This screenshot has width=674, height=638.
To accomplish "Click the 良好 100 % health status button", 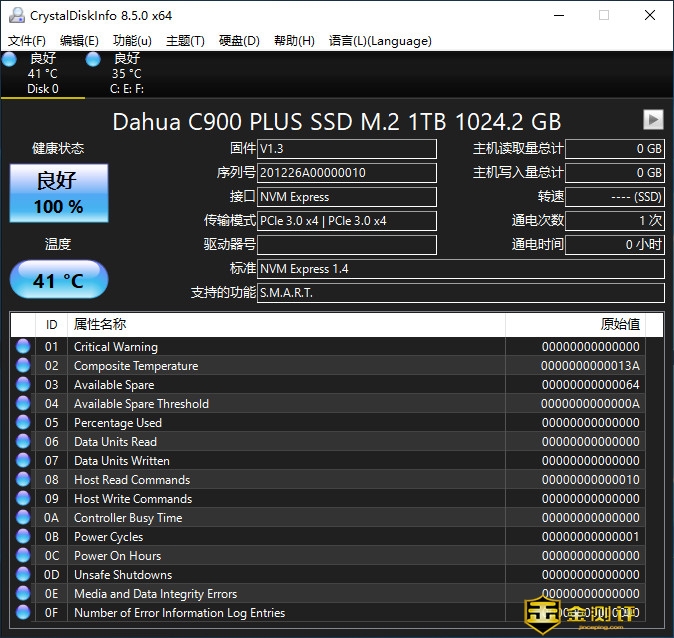I will coord(58,193).
